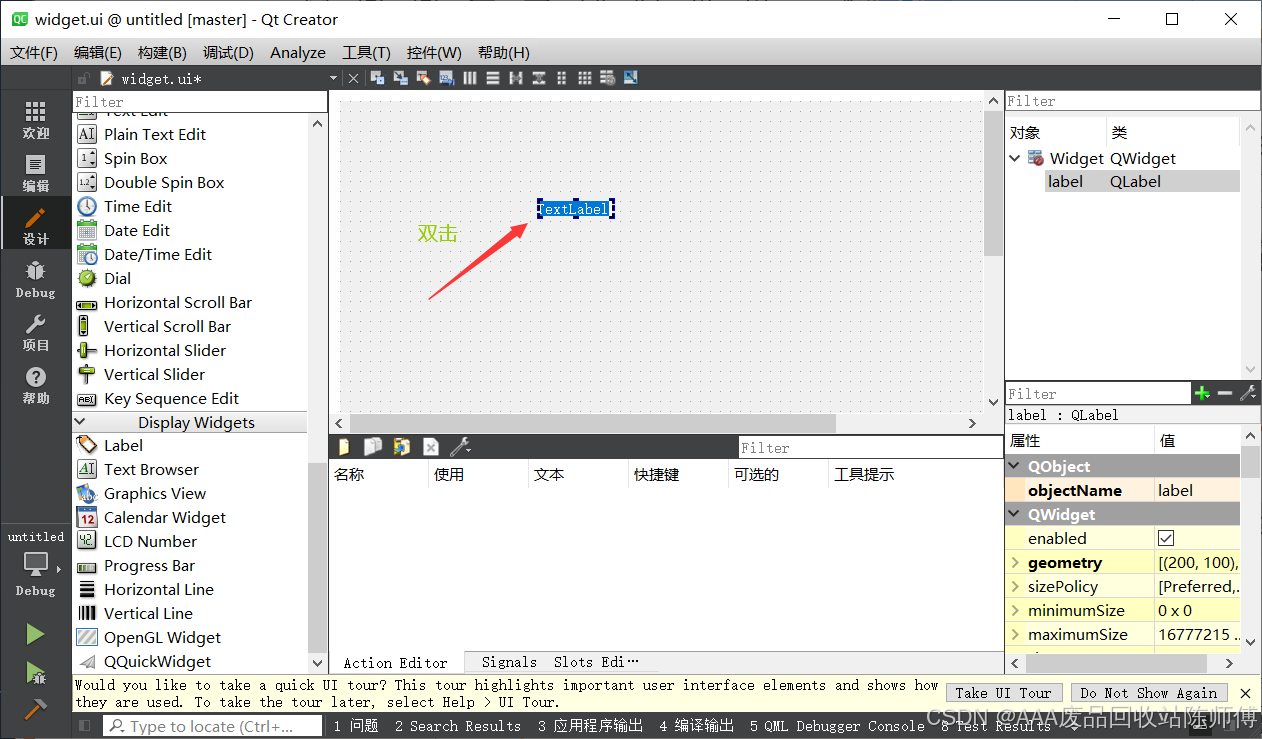
Task: Click Lay Out in a Grid icon
Action: (585, 78)
